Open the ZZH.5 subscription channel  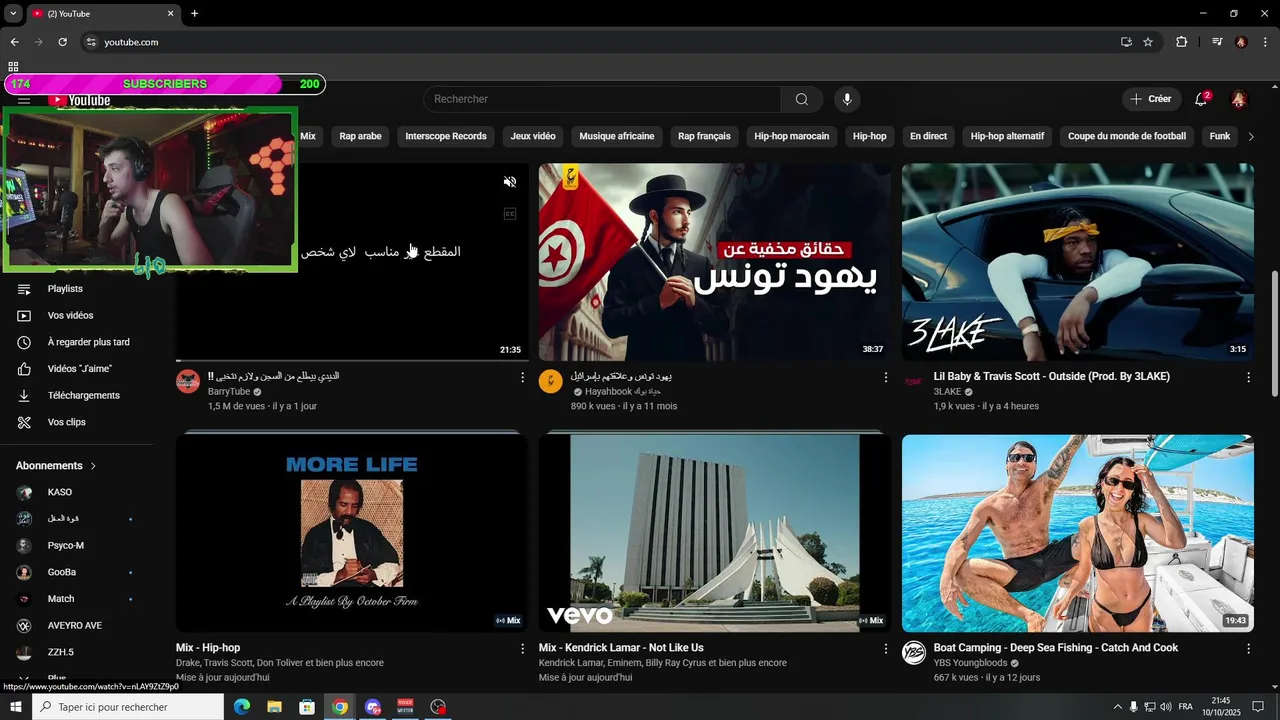tap(78, 652)
